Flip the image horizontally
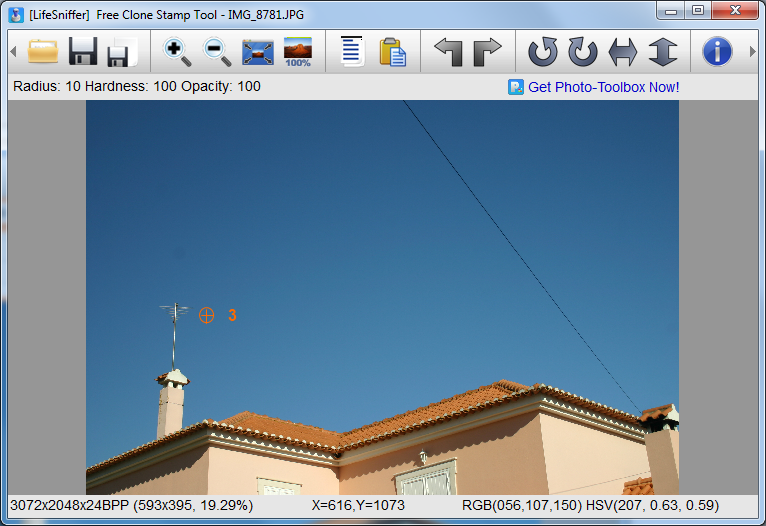This screenshot has height=526, width=766. coord(623,52)
